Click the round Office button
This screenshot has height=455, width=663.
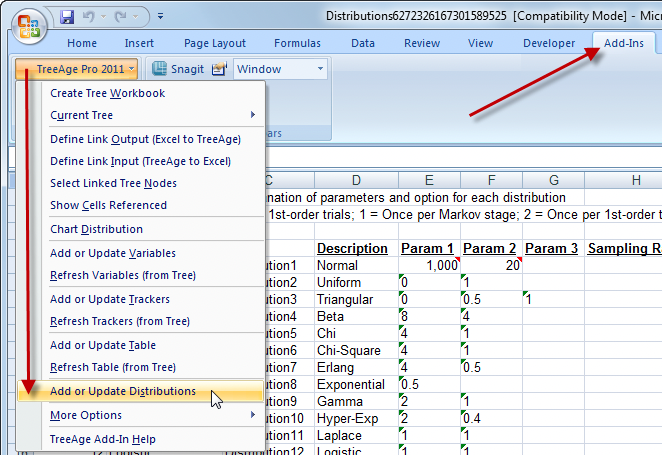coord(29,26)
